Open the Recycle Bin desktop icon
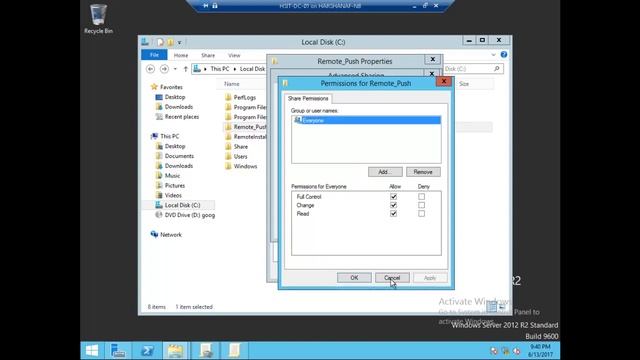Viewport: 640px width, 360px height. click(98, 18)
